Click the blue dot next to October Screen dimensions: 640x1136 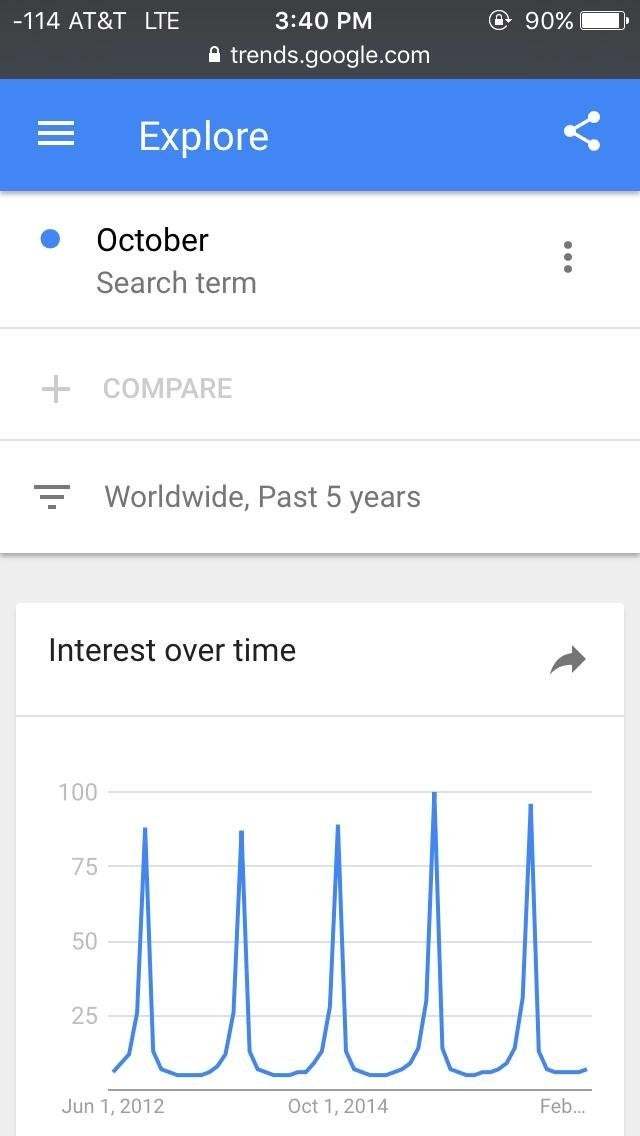(49, 239)
